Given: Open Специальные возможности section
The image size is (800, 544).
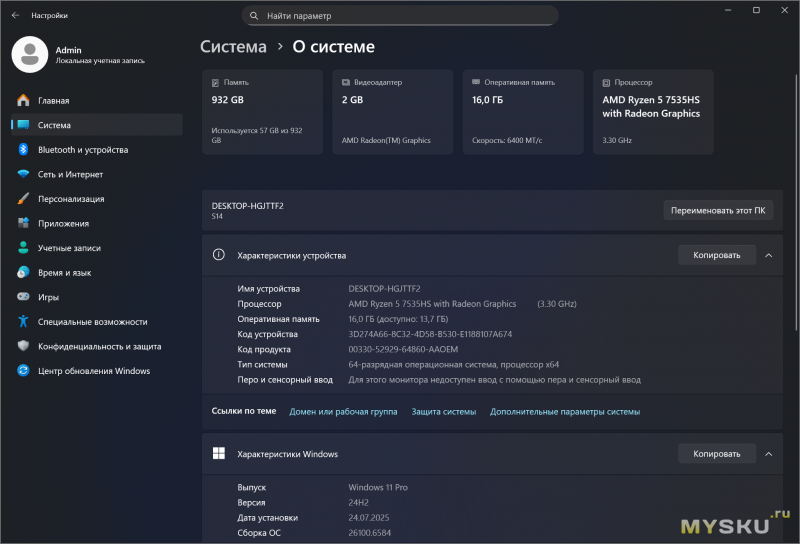Looking at the screenshot, I should point(97,322).
